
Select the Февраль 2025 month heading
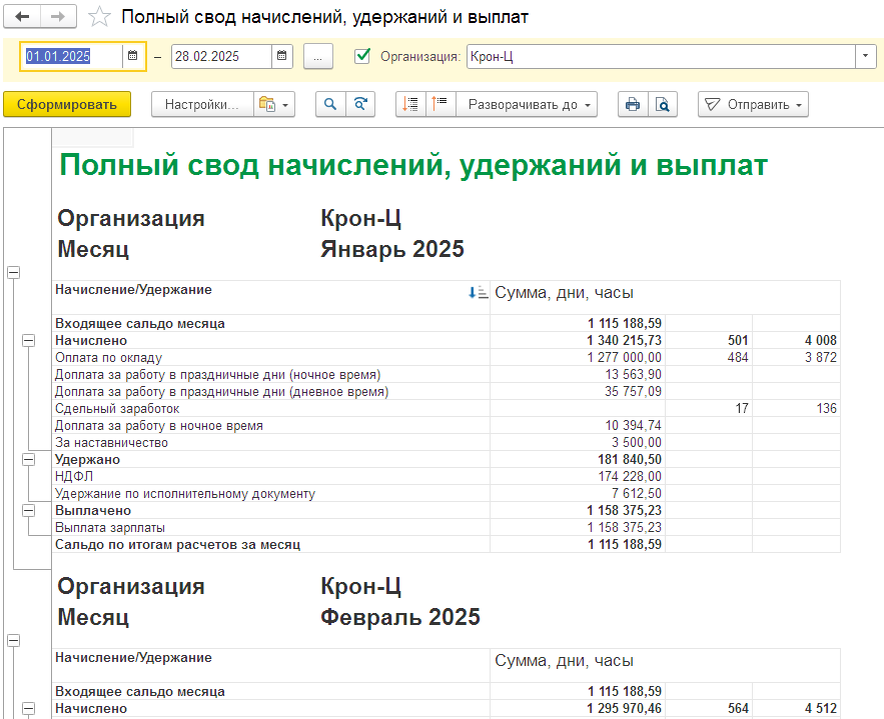point(400,617)
